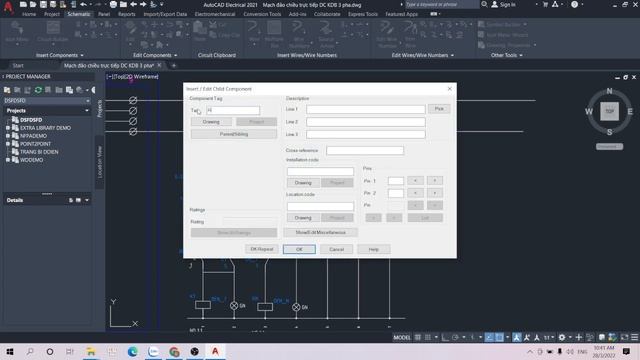Toggle grid display in status bar

click(418, 337)
